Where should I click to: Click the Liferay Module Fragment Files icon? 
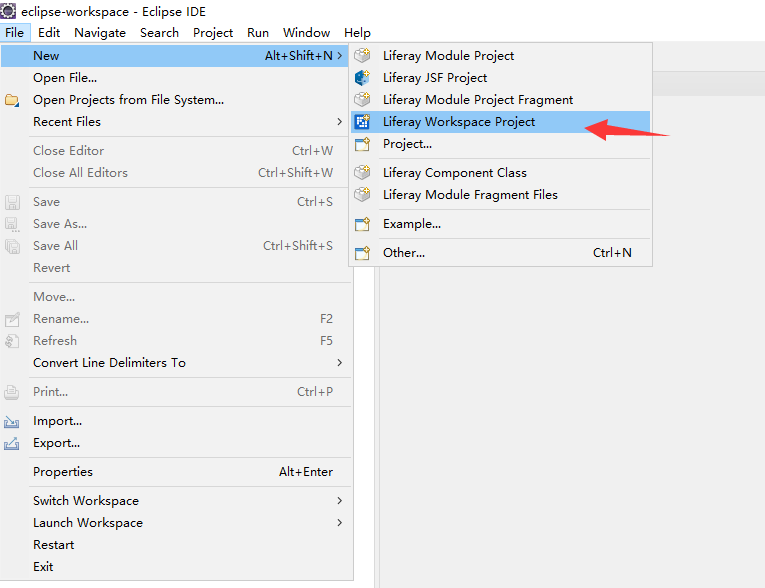tap(362, 194)
